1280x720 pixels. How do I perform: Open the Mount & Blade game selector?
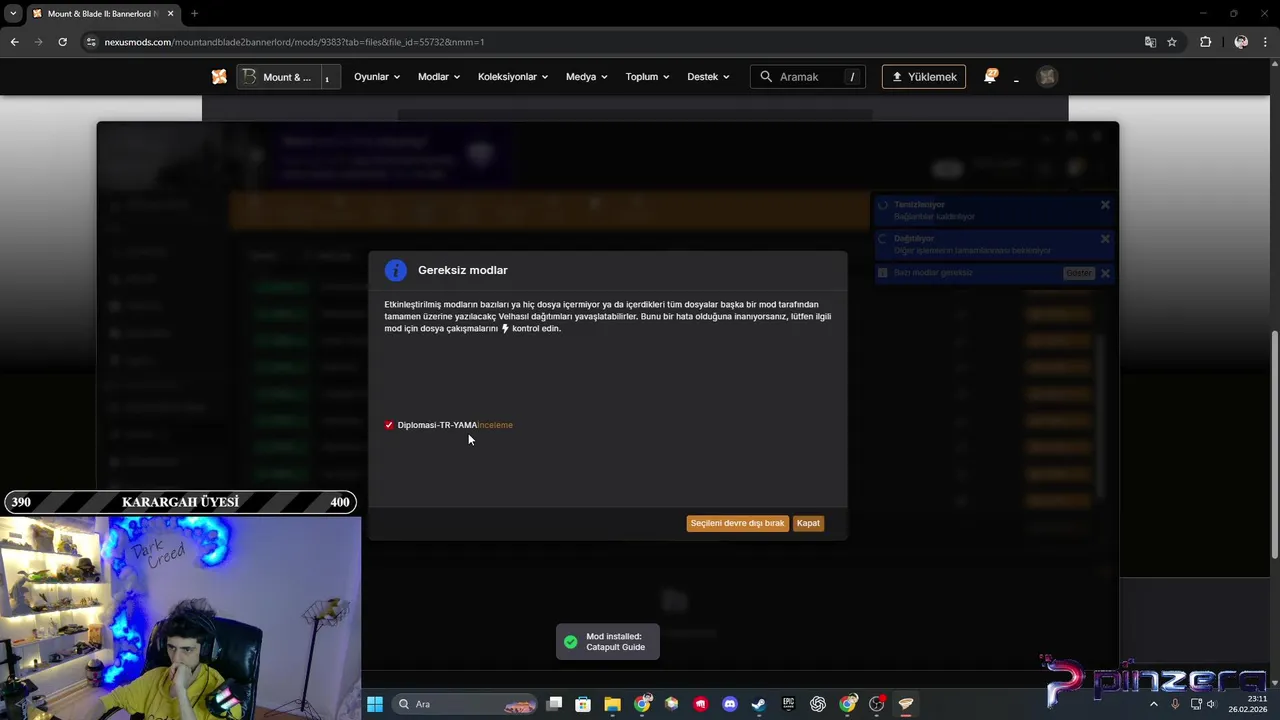pos(288,77)
